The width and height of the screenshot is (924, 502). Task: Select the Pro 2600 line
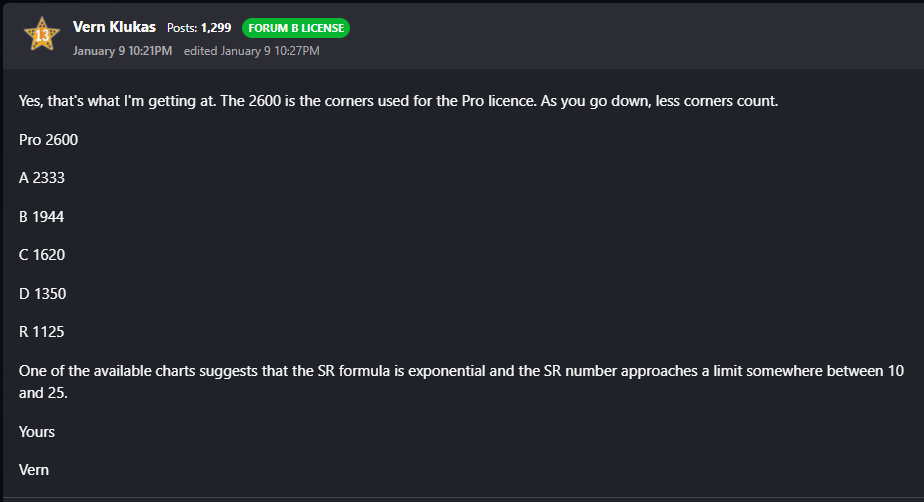click(48, 140)
